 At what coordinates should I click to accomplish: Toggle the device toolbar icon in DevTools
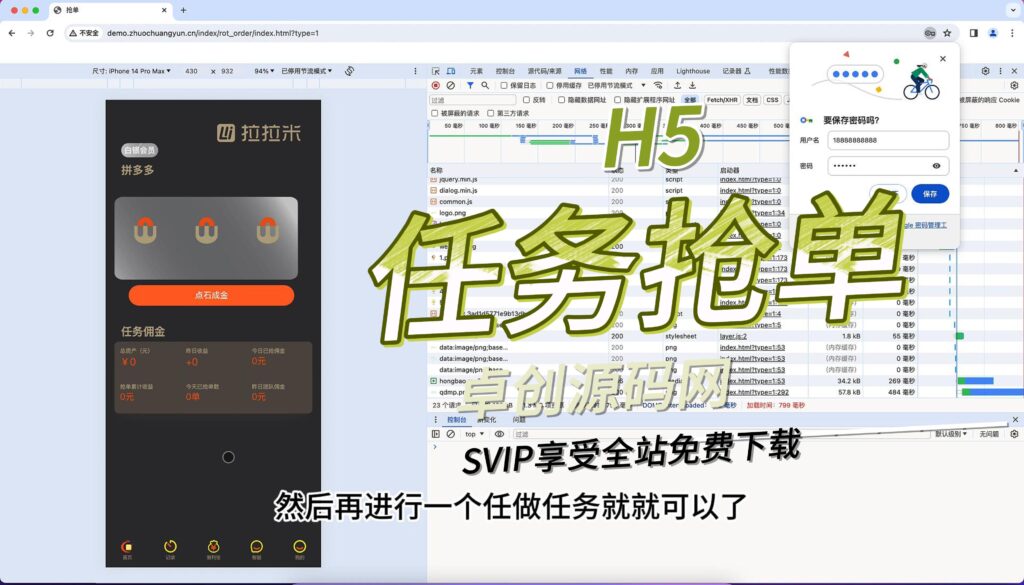tap(451, 71)
